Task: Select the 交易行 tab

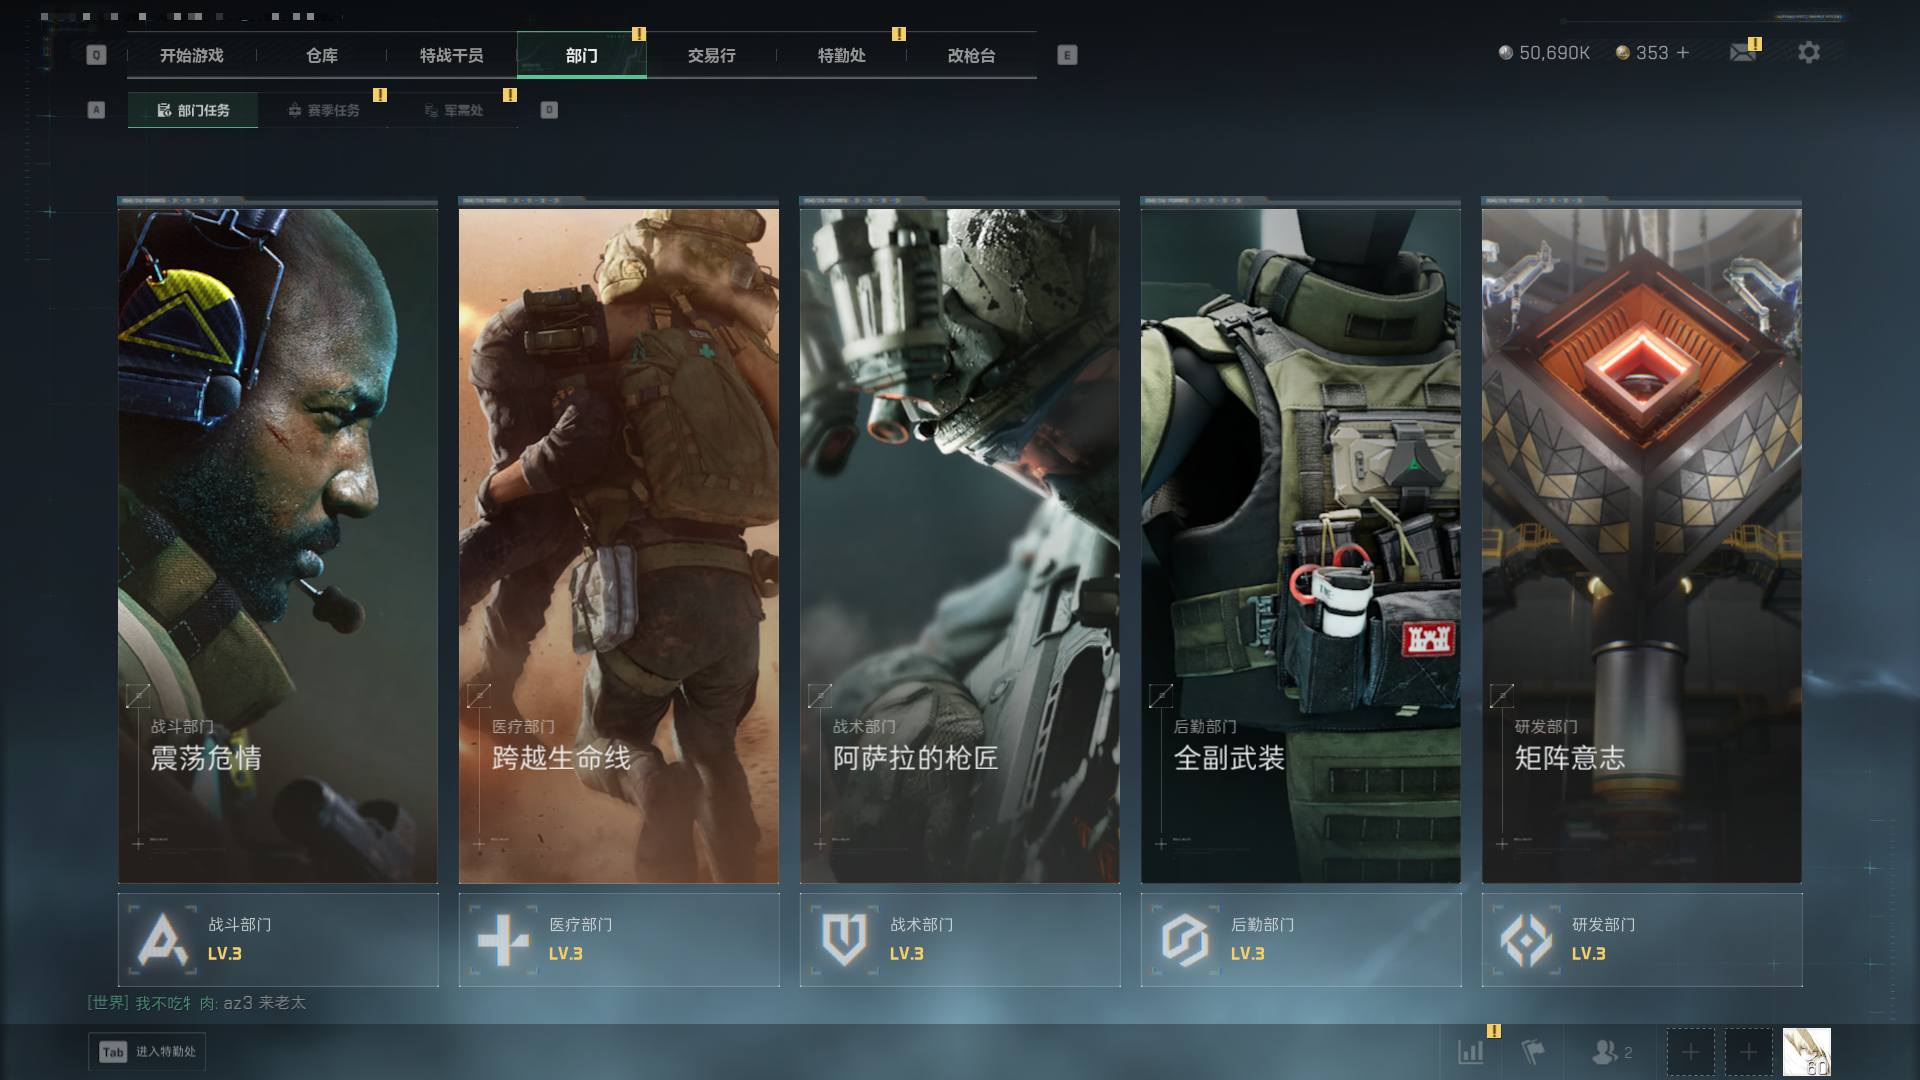Action: (x=712, y=56)
